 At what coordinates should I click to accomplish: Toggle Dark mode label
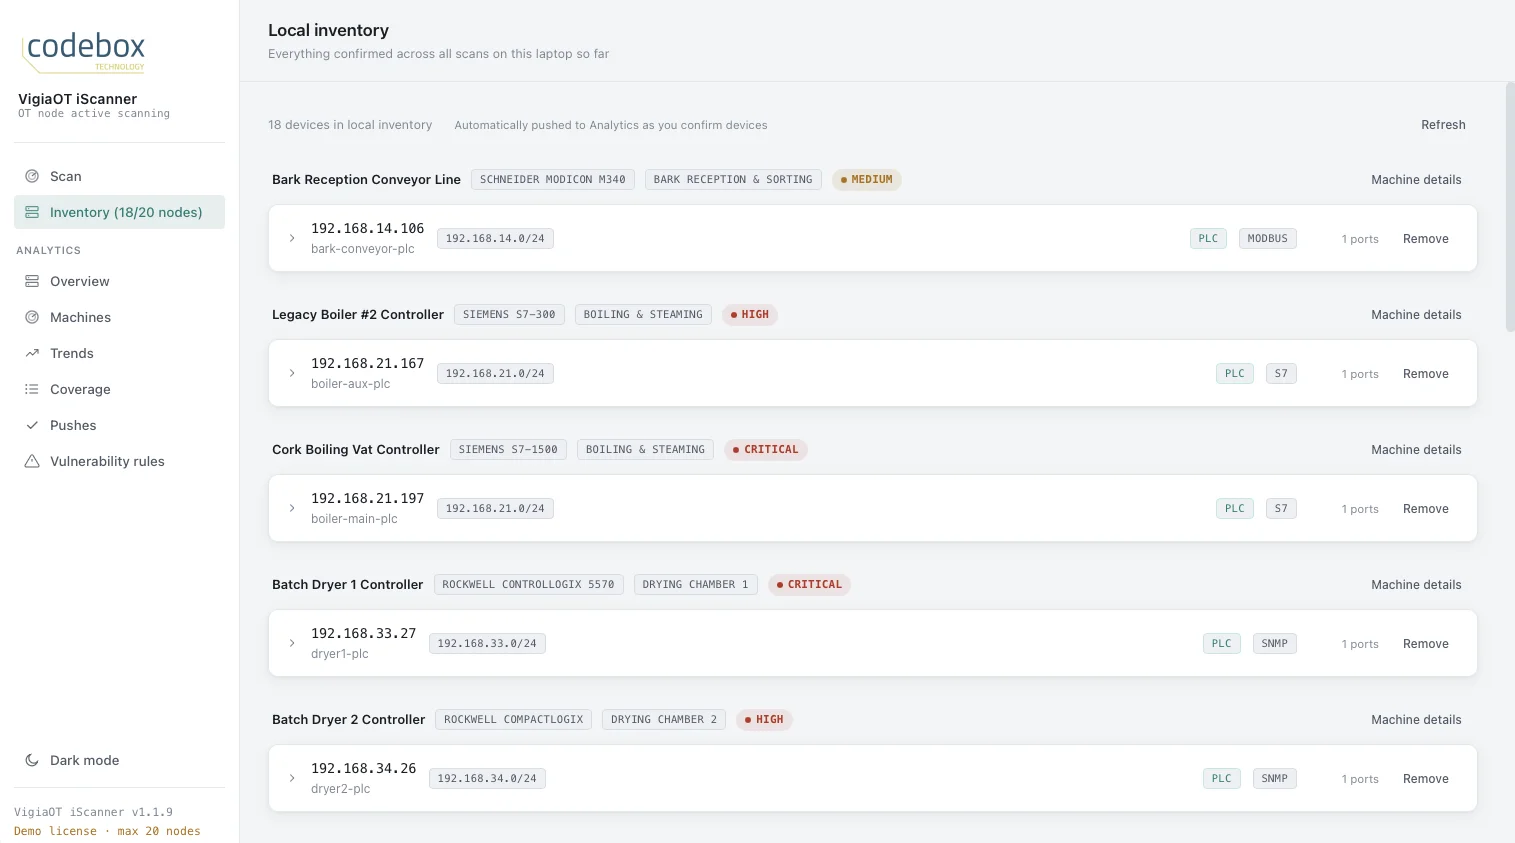pos(85,760)
